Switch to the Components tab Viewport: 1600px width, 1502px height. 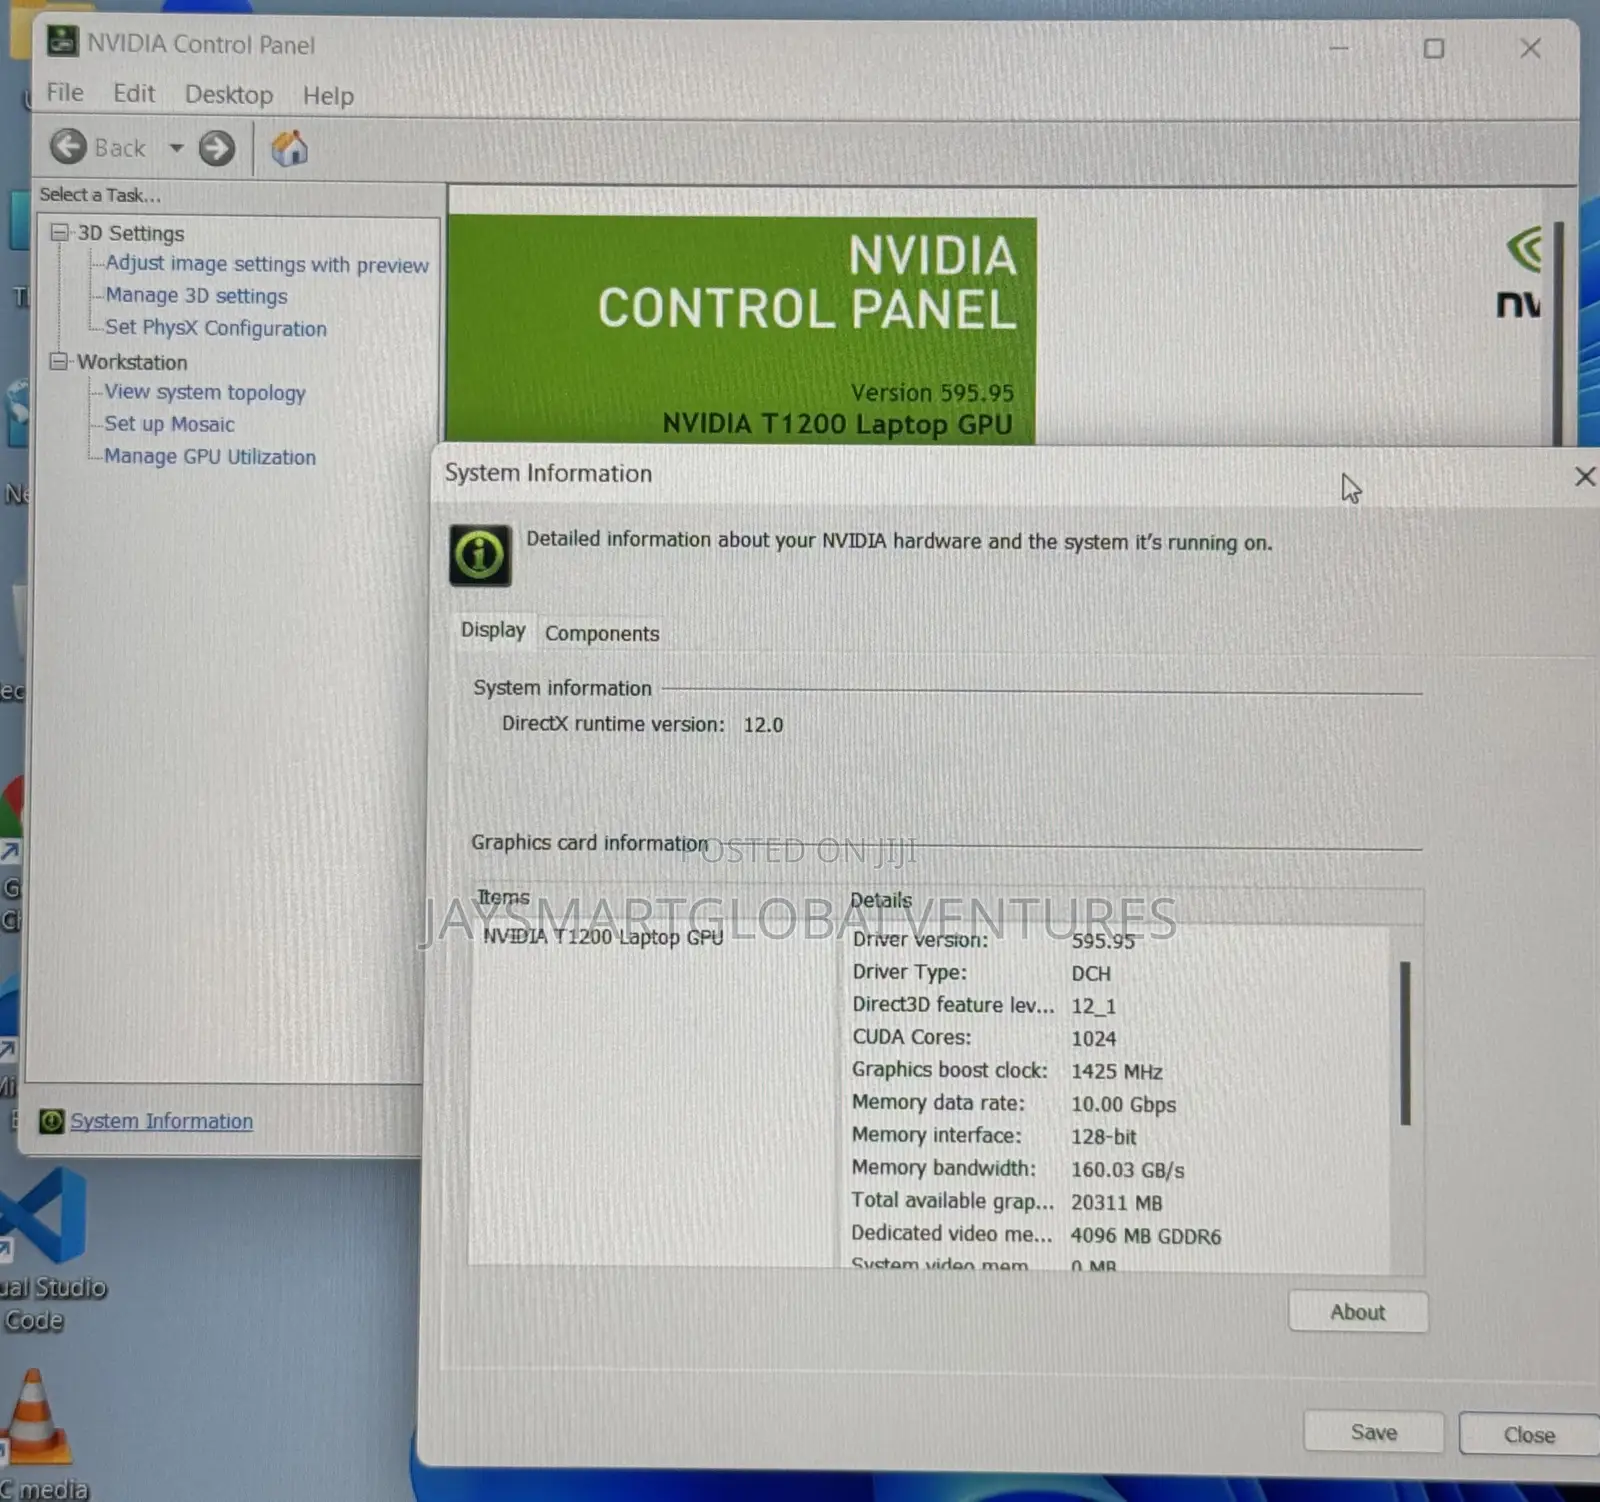pos(602,634)
